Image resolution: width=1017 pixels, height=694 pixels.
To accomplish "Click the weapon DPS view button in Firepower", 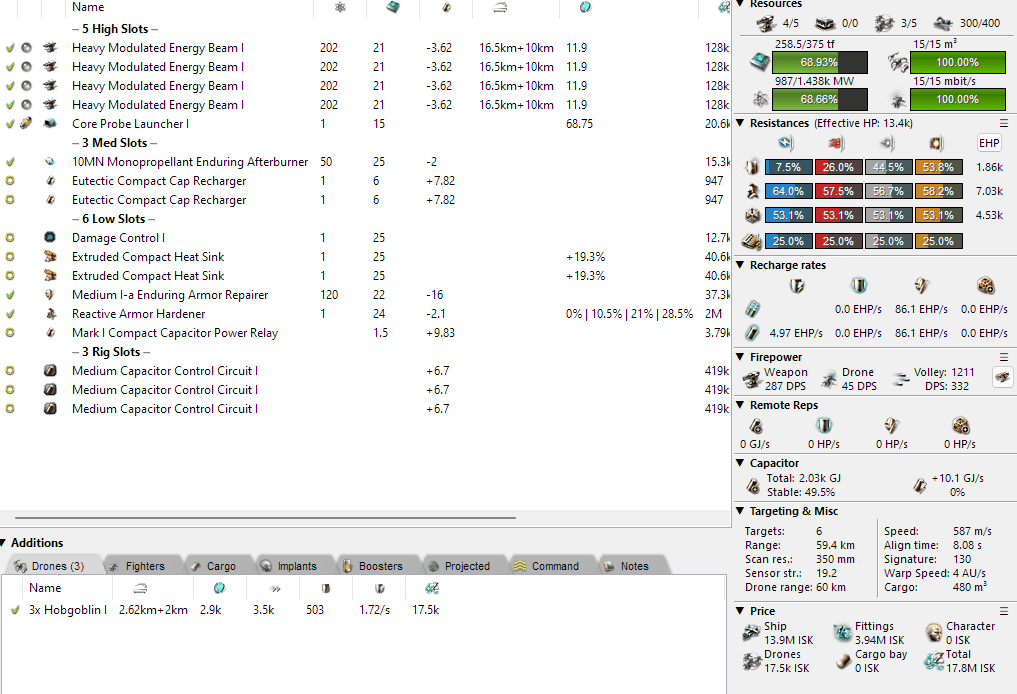I will (1001, 376).
